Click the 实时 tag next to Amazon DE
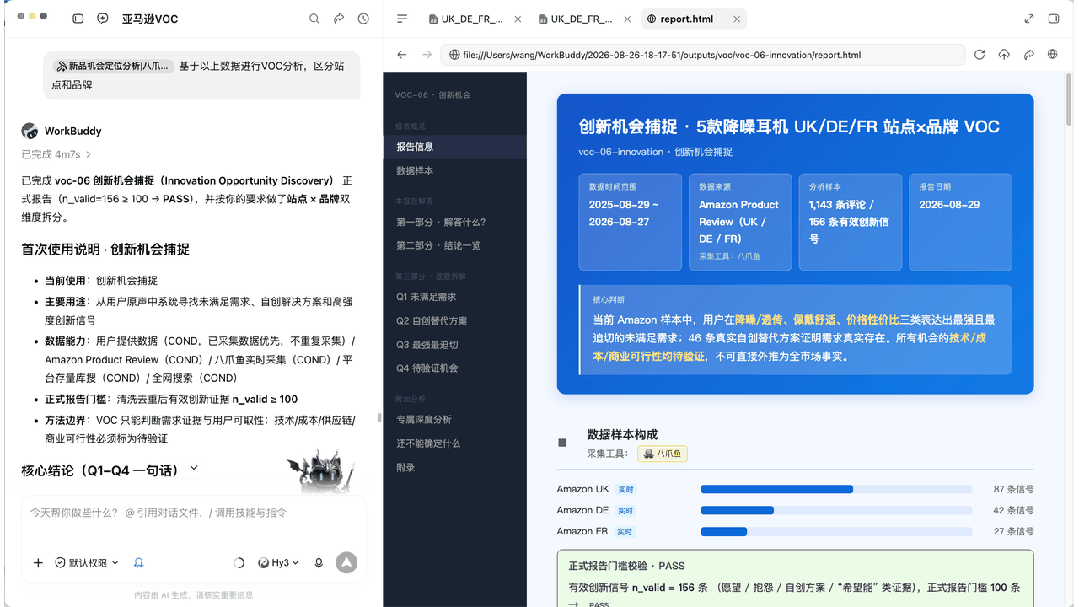 [626, 511]
